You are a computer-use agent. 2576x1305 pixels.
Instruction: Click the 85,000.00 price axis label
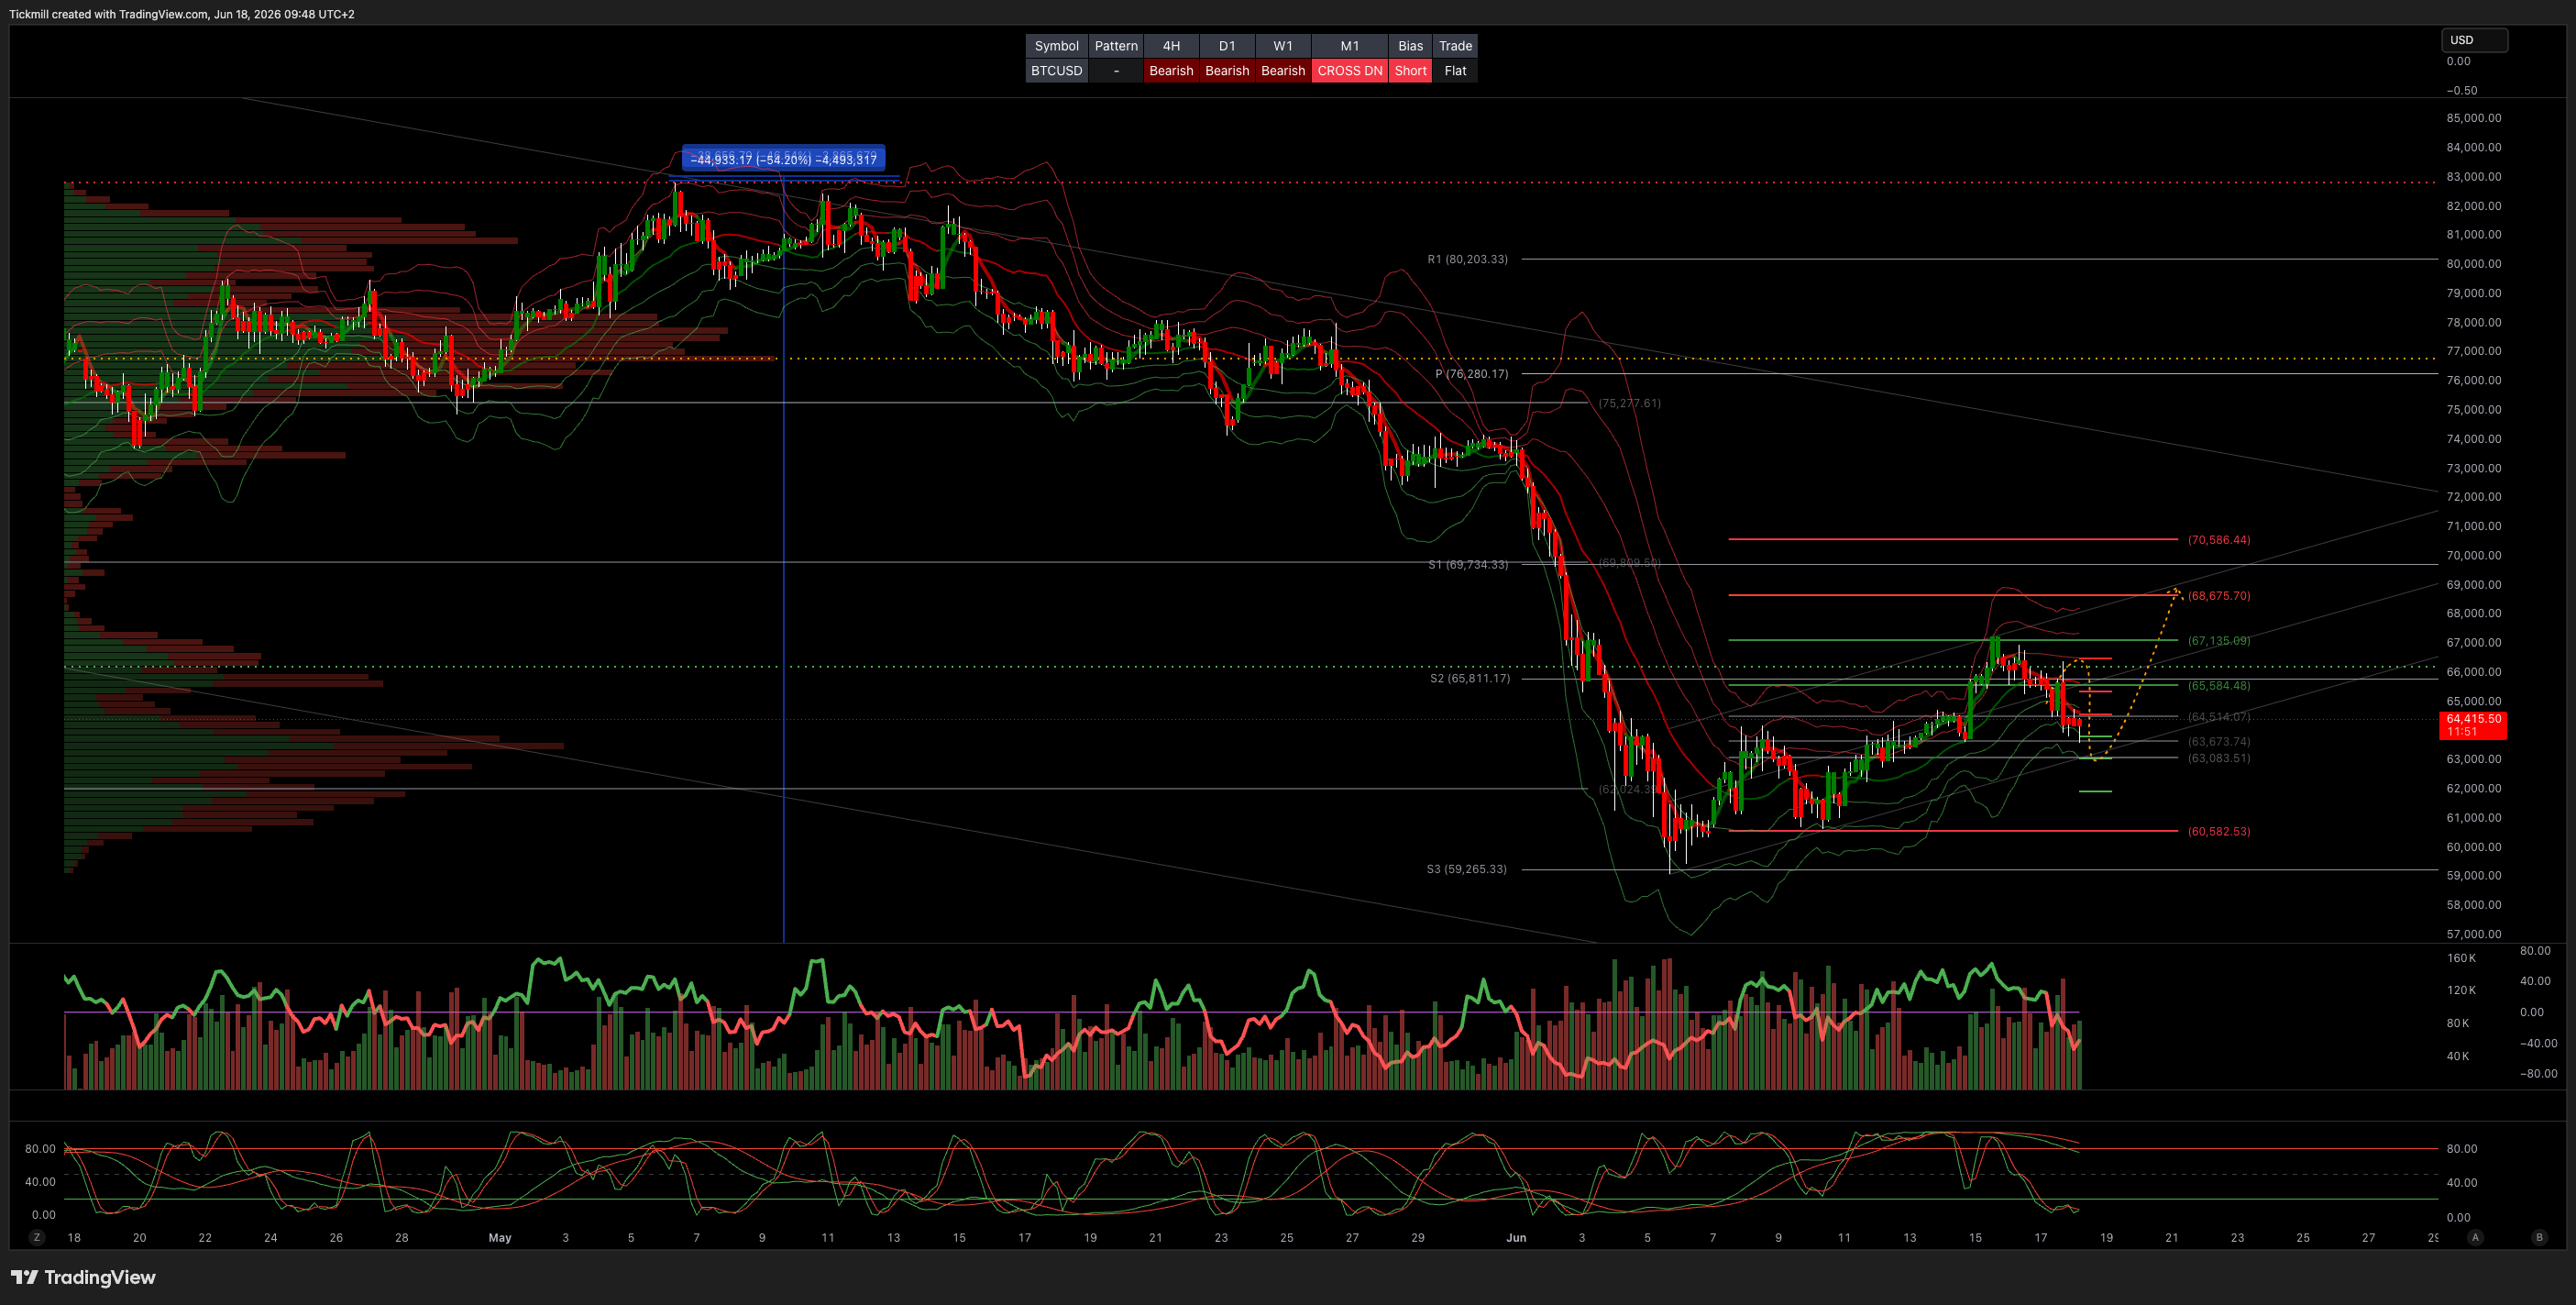coord(2474,118)
